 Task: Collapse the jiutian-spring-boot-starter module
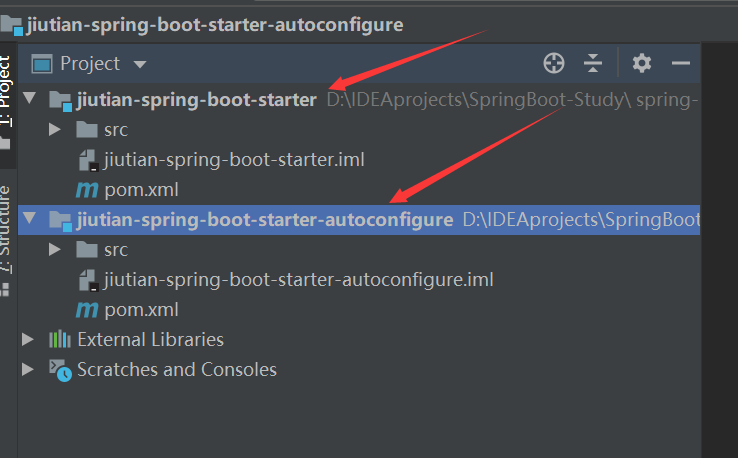point(28,99)
